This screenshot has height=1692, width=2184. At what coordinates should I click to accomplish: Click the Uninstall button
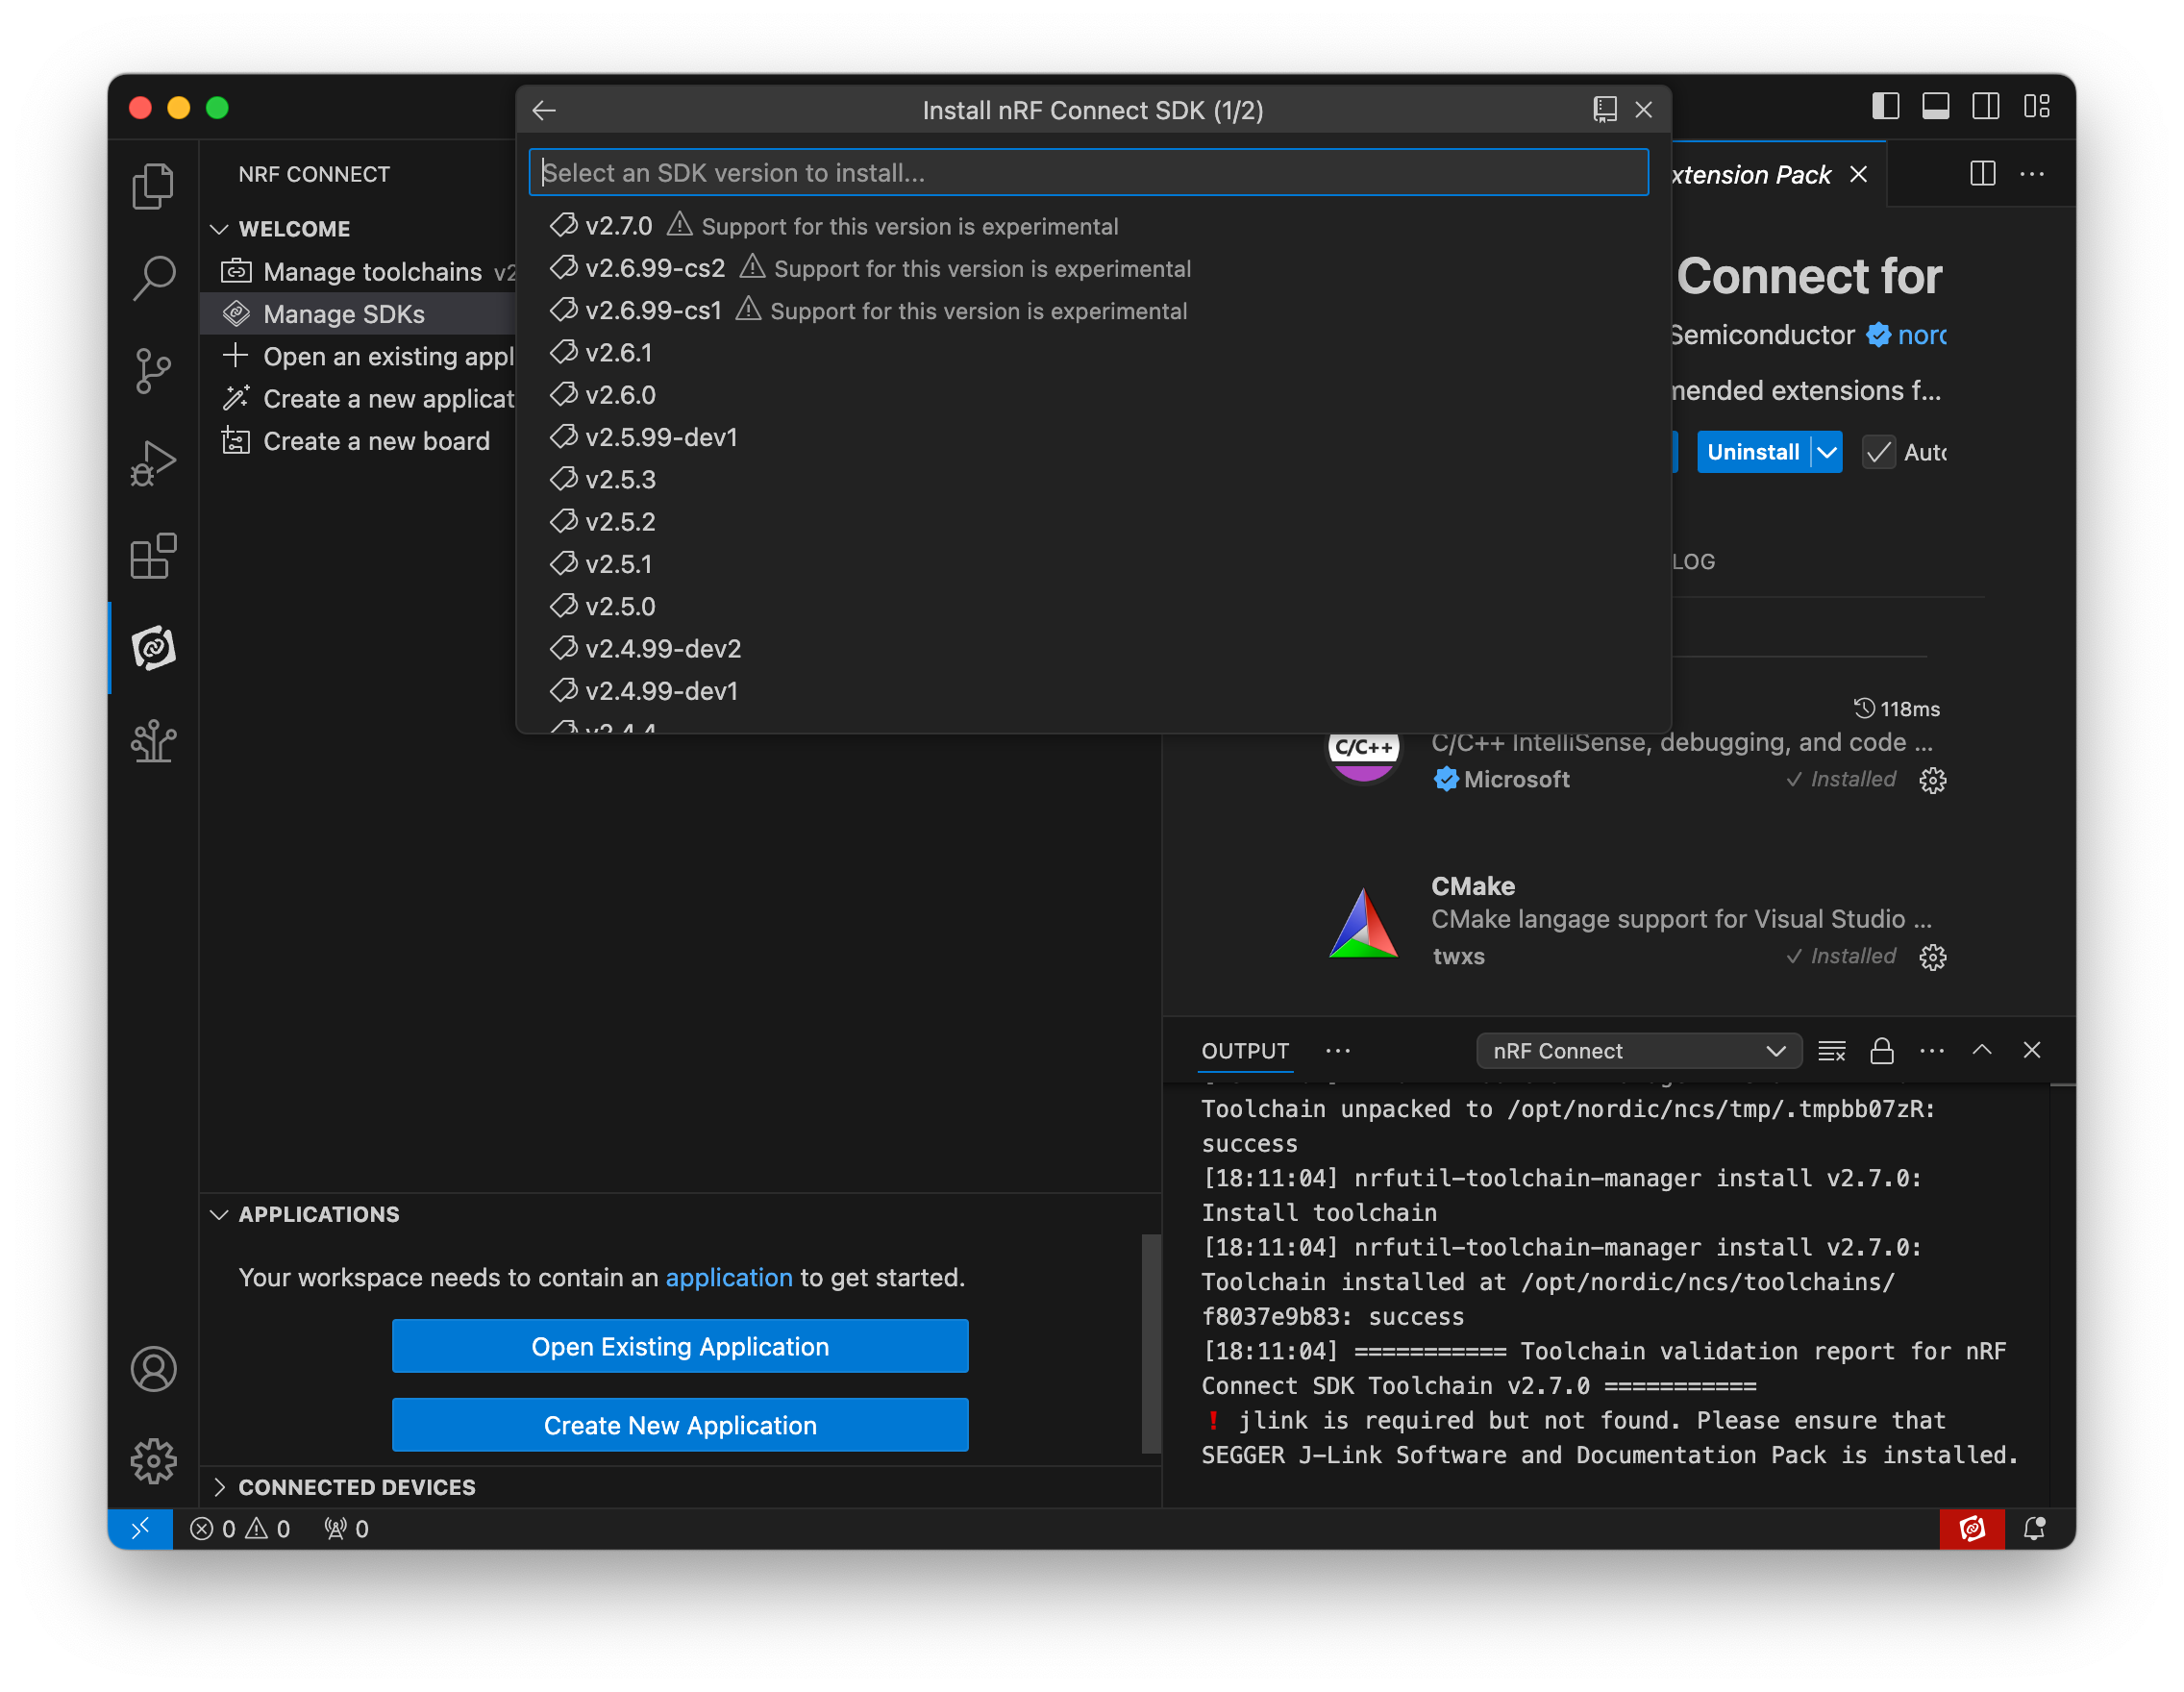pos(1753,452)
